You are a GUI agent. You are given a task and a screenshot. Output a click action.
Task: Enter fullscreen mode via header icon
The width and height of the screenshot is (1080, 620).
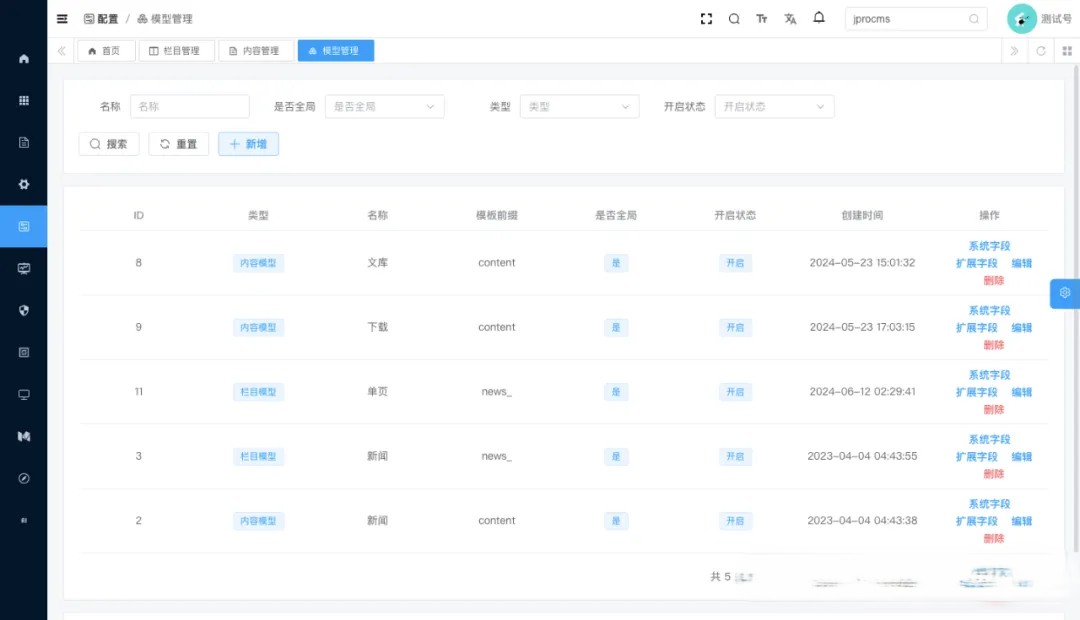[x=706, y=19]
